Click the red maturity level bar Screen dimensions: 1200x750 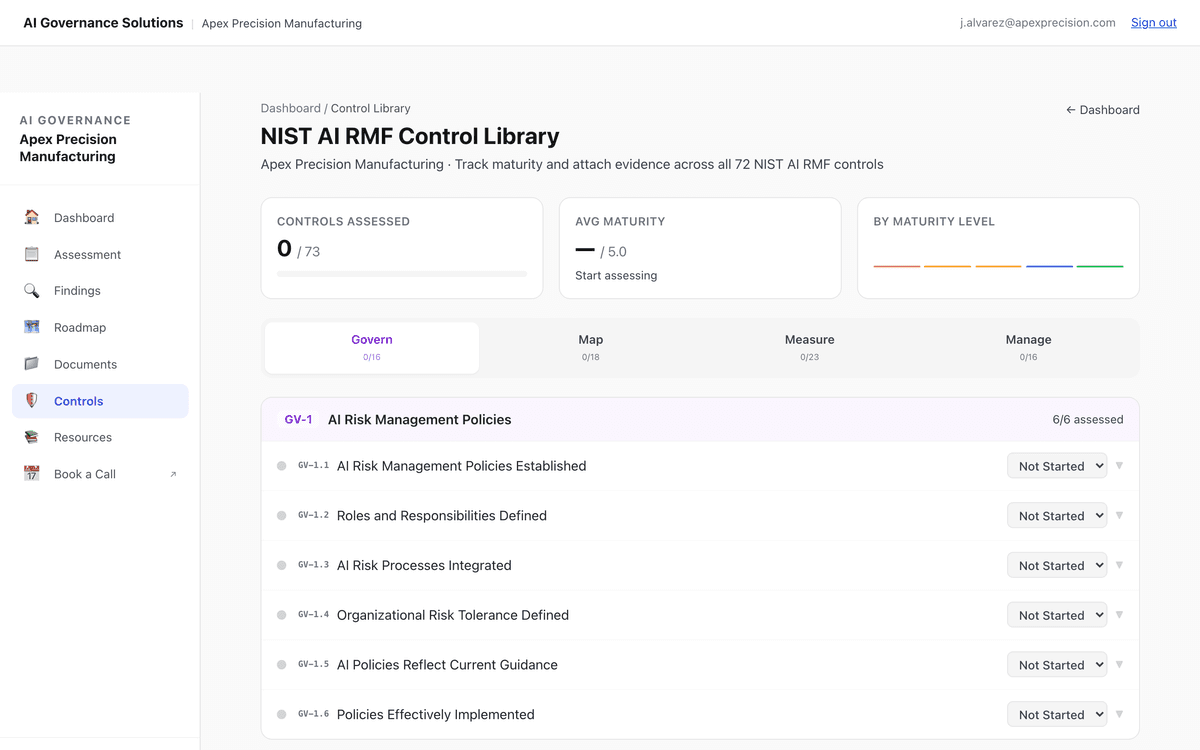pyautogui.click(x=897, y=266)
